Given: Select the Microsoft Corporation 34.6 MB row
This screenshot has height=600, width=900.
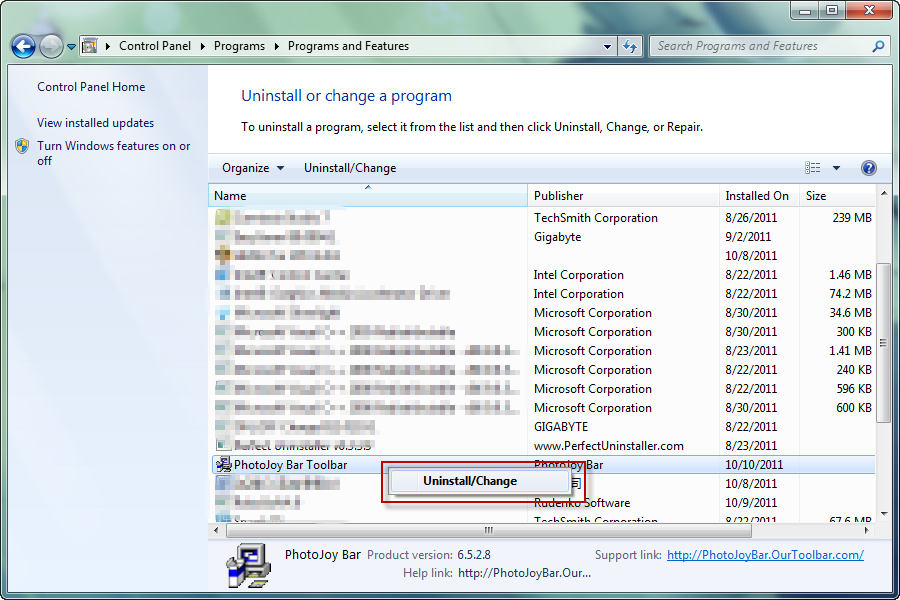Looking at the screenshot, I should tap(542, 312).
